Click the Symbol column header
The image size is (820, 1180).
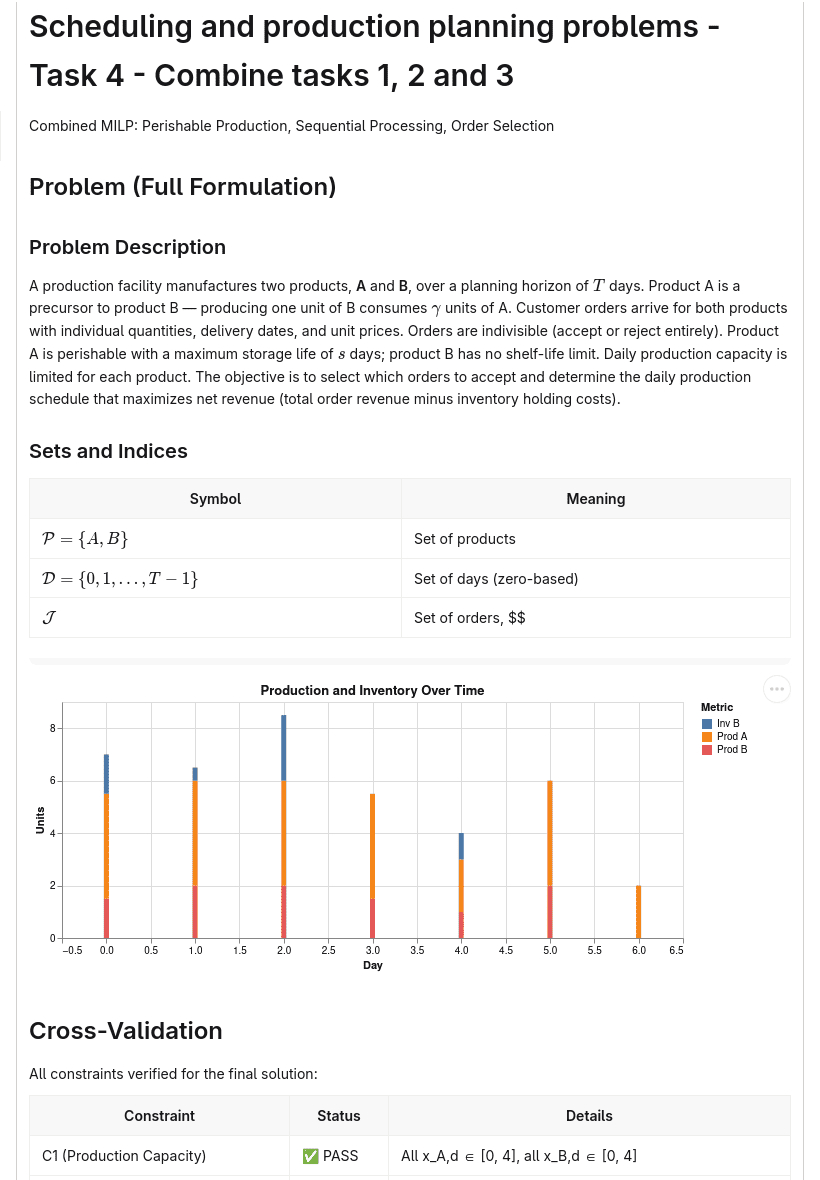(215, 499)
